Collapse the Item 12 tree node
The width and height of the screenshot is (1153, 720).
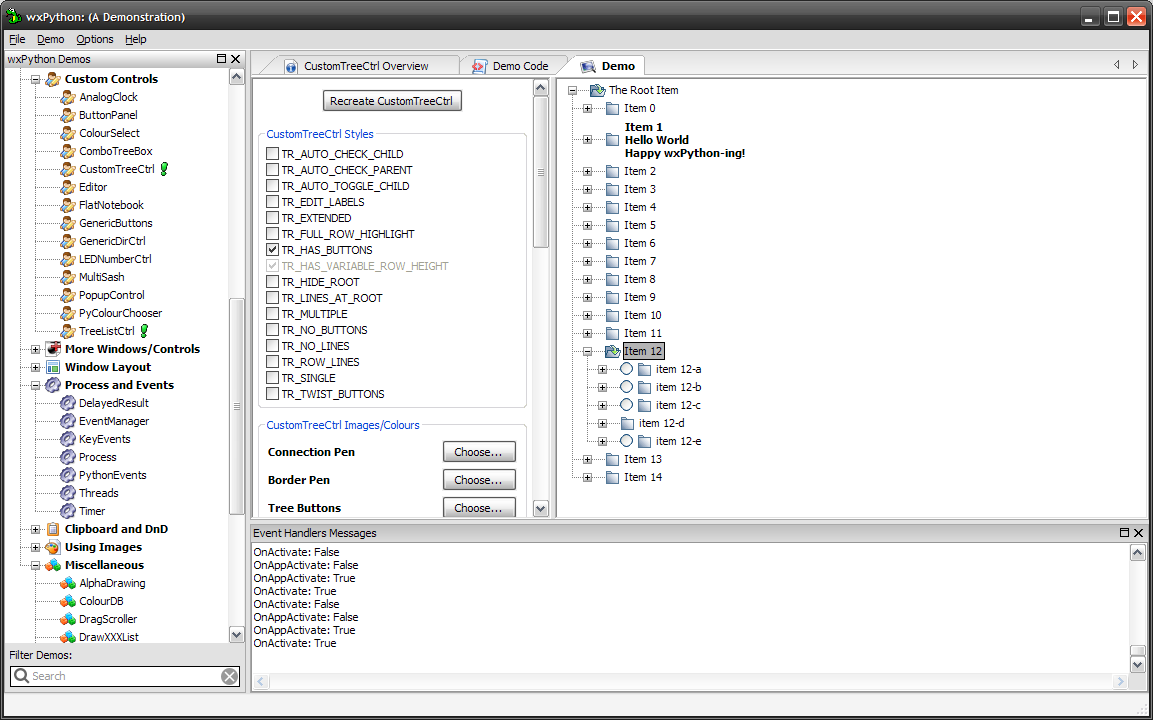click(x=587, y=351)
